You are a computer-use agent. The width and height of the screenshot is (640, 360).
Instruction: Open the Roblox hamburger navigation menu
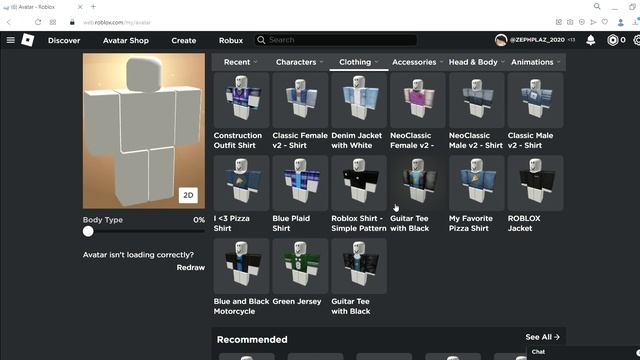[x=11, y=40]
